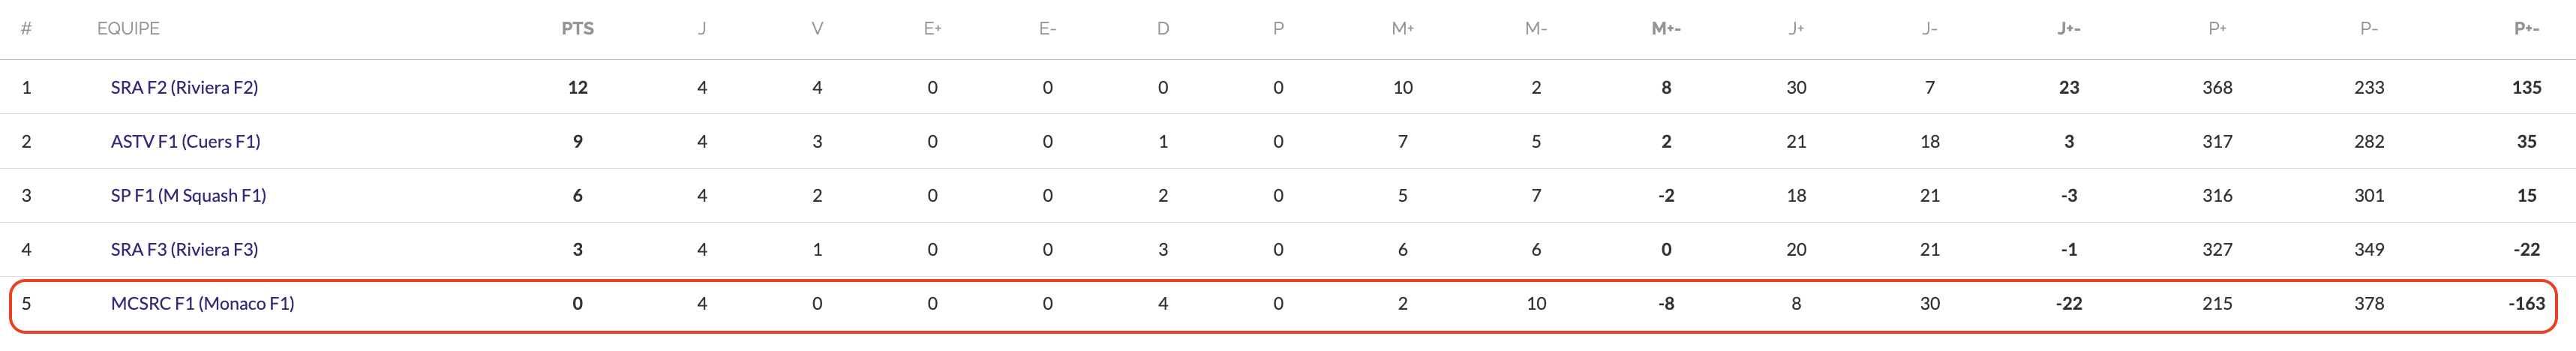Sort by the D column header
This screenshot has height=351, width=2576.
pyautogui.click(x=1163, y=29)
